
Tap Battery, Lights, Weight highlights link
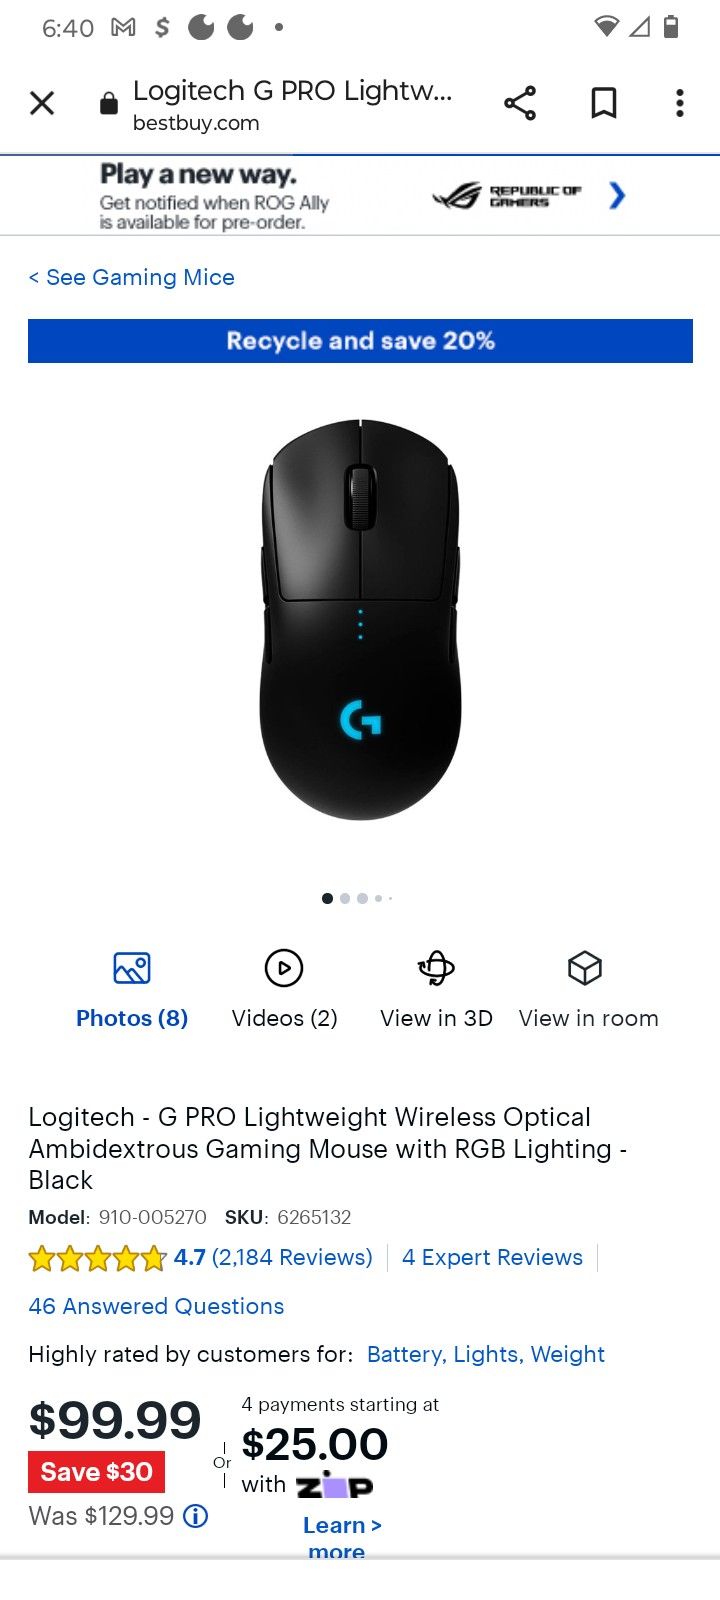[x=486, y=1354]
